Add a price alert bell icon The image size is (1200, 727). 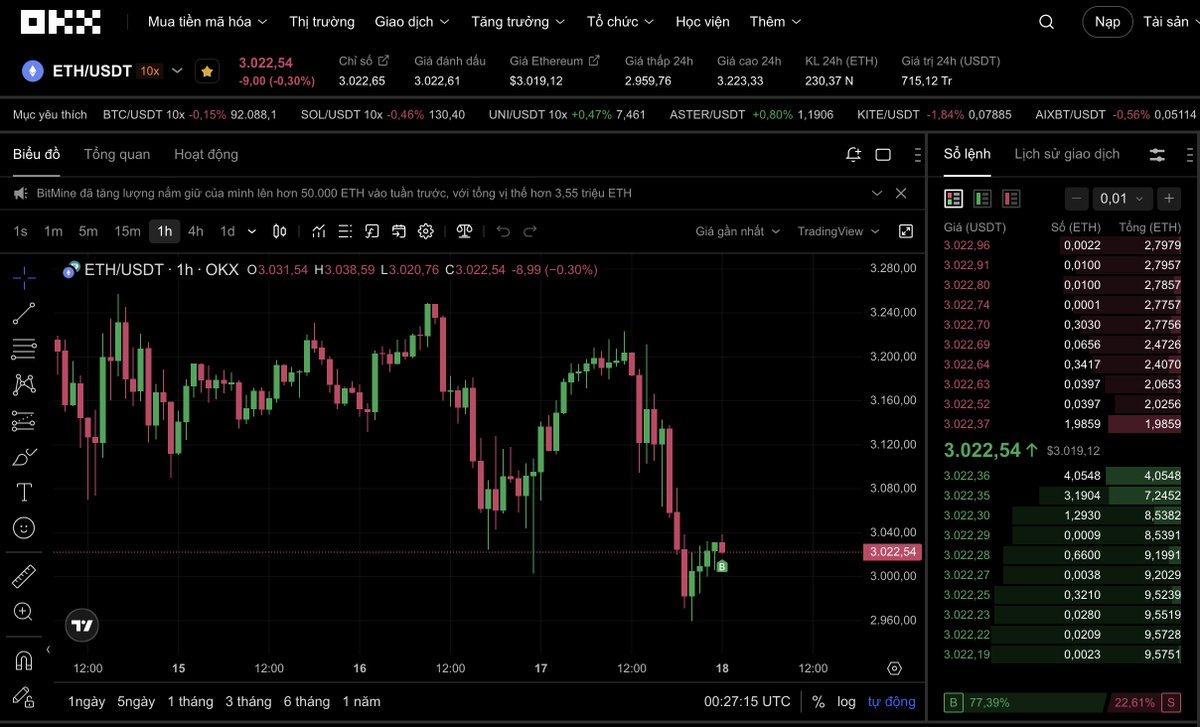click(x=853, y=154)
